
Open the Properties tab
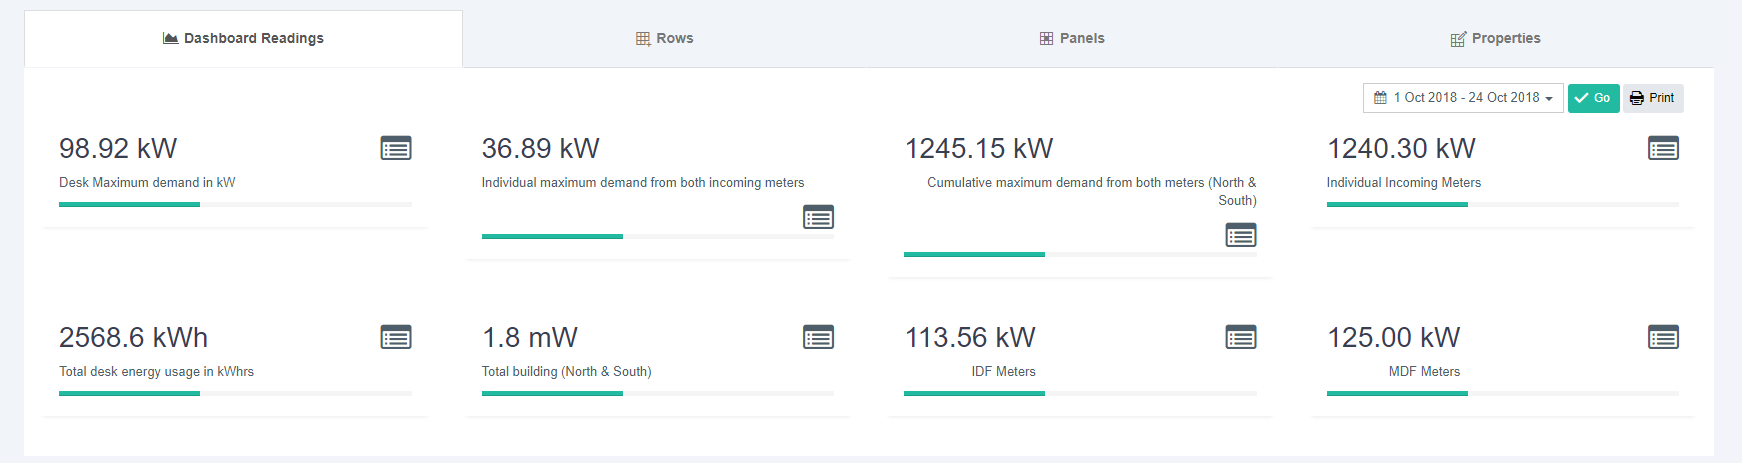(1495, 38)
